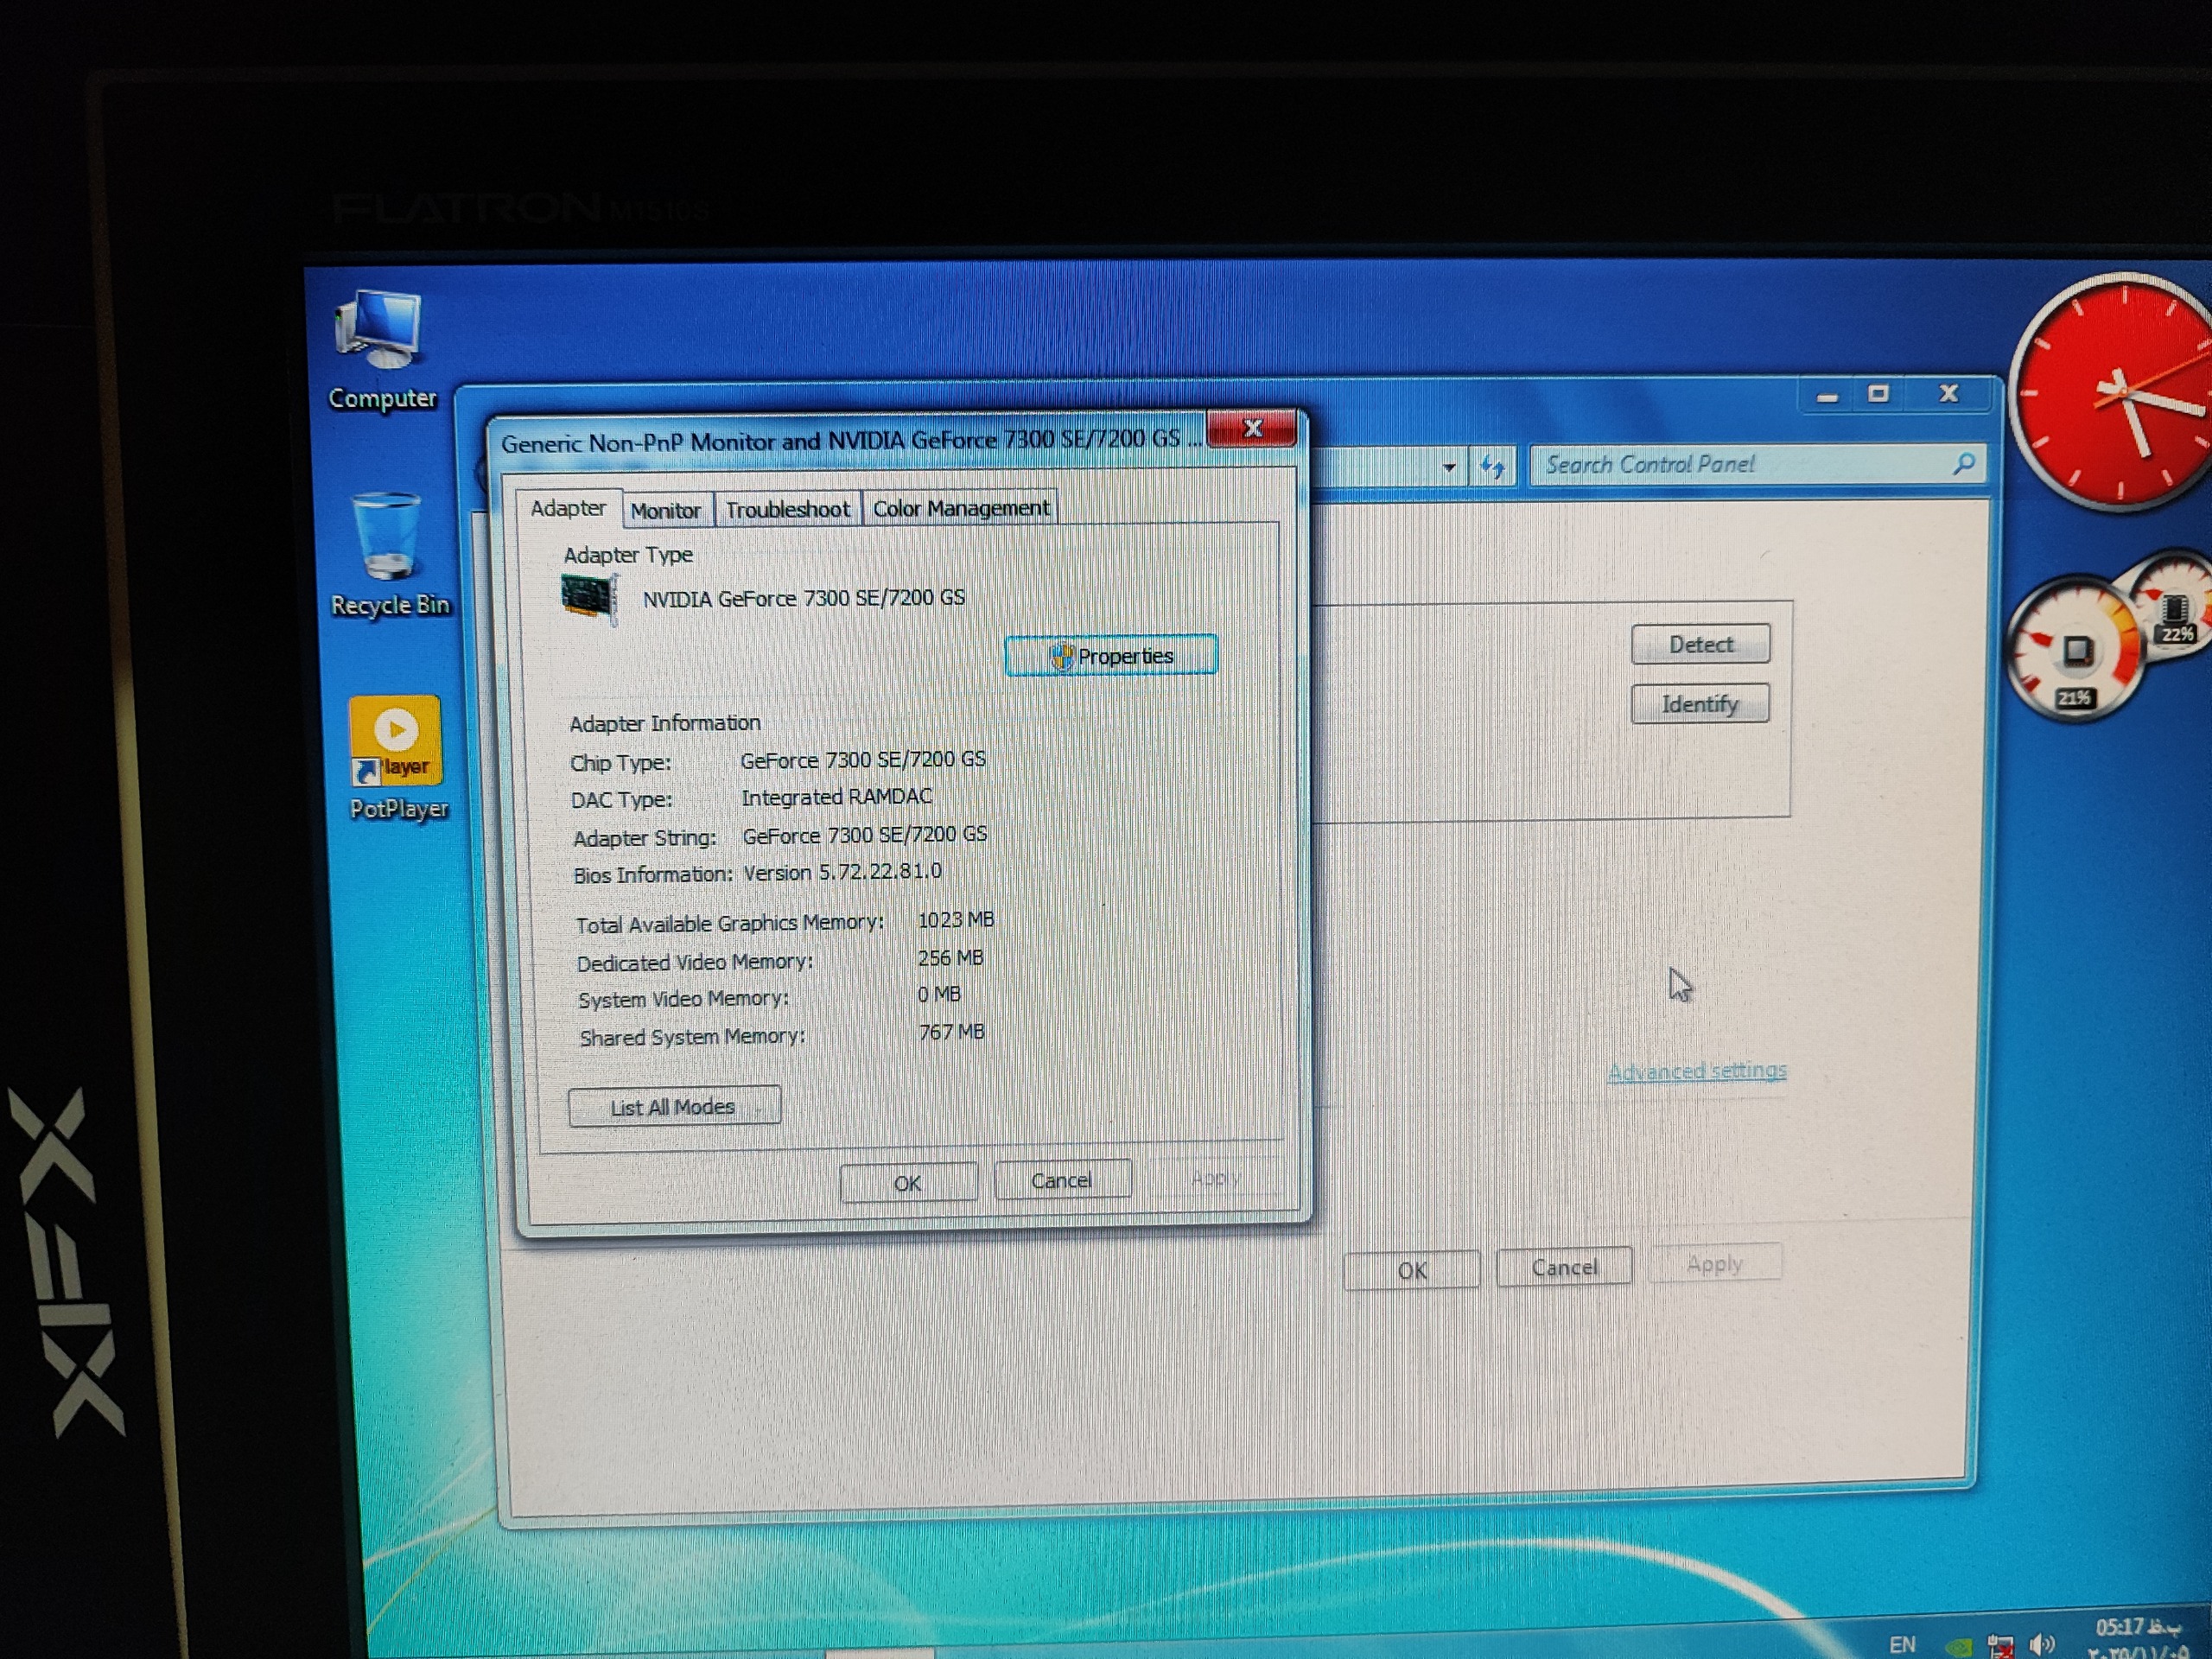This screenshot has height=1659, width=2212.
Task: Click the EN language indicator
Action: 1902,1644
